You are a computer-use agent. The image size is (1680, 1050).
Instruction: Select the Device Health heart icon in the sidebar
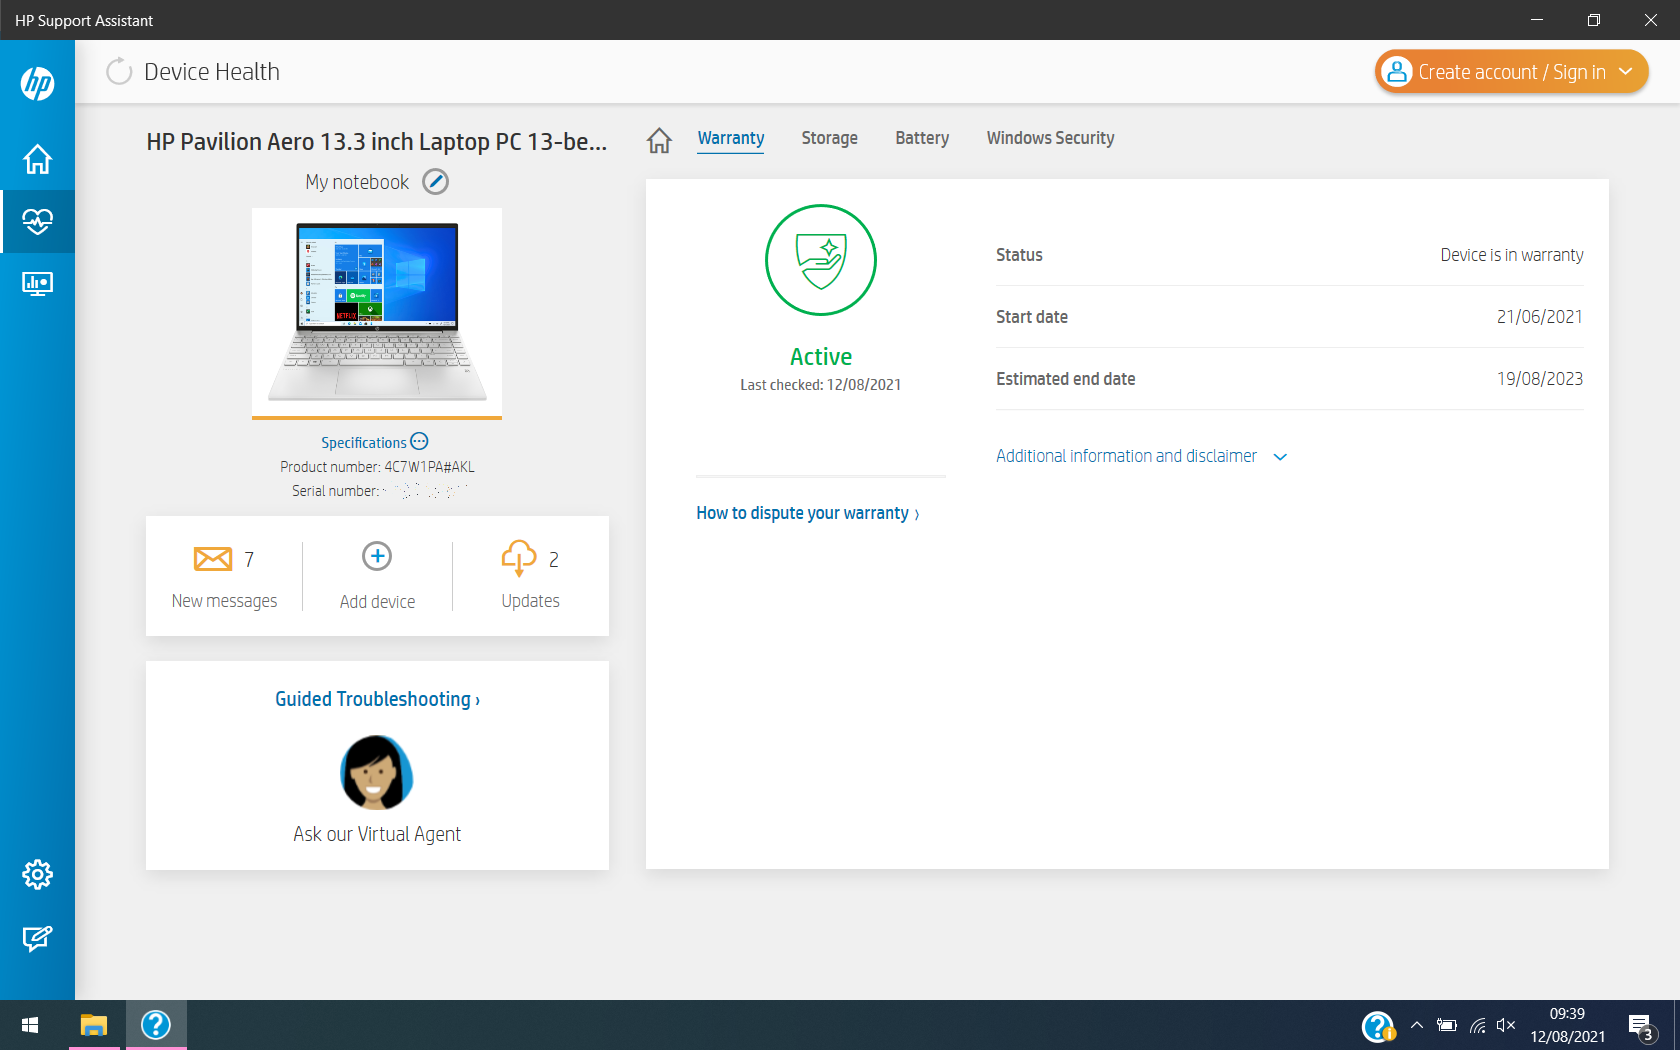[37, 221]
